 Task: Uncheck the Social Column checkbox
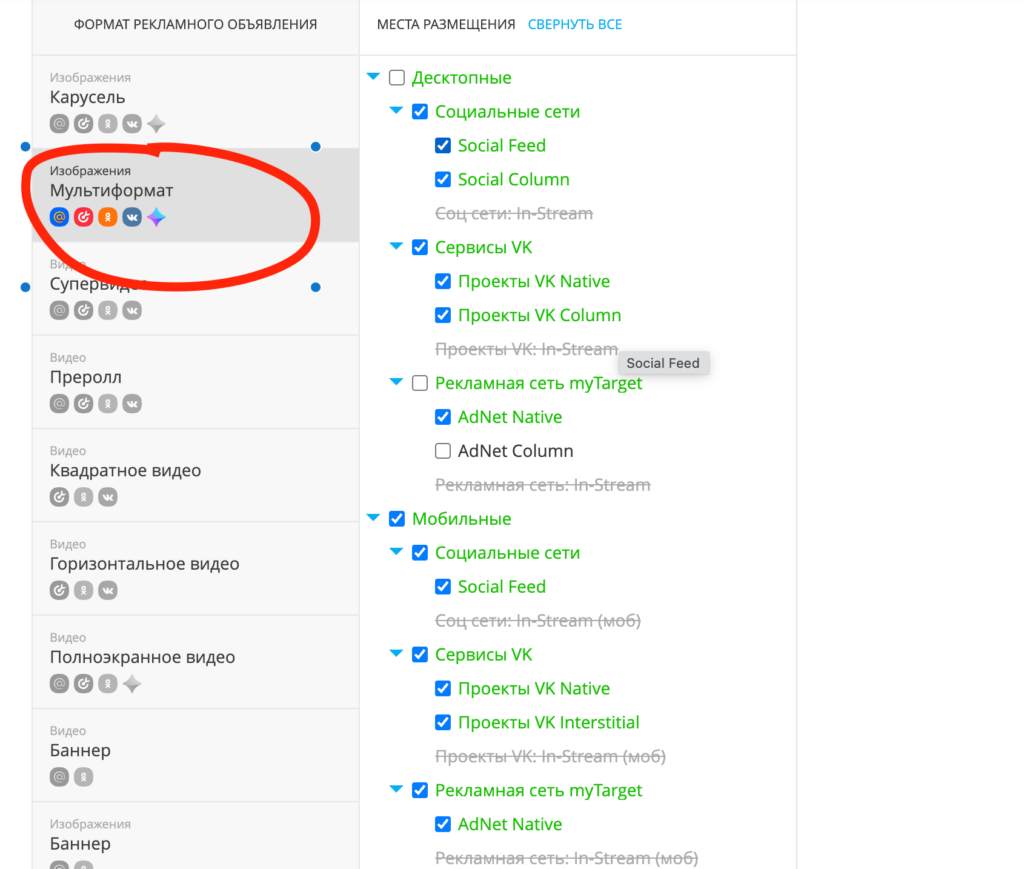pyautogui.click(x=443, y=180)
